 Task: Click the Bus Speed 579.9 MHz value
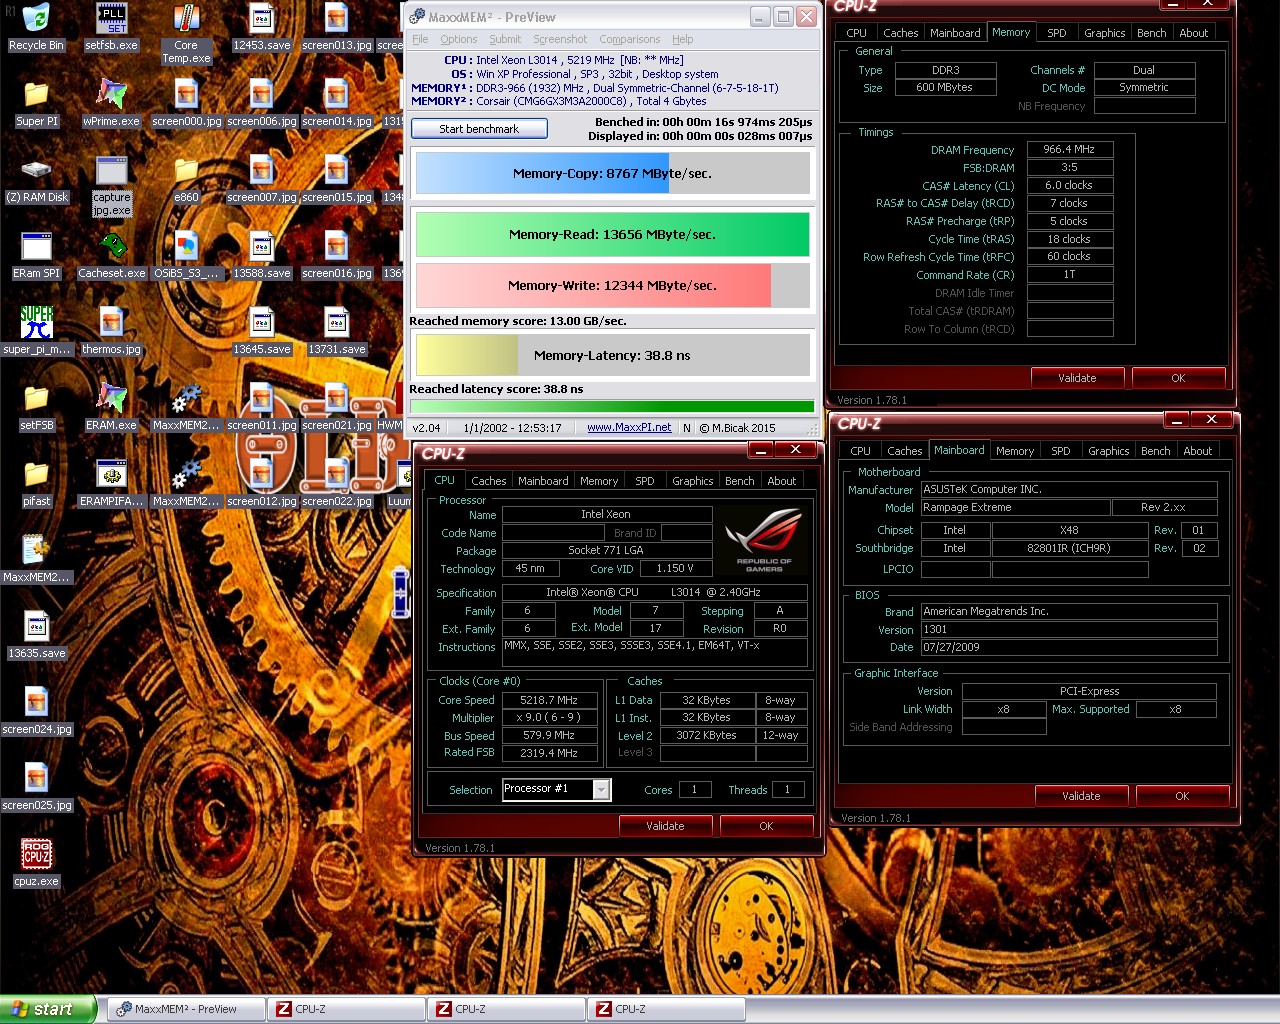tap(548, 735)
